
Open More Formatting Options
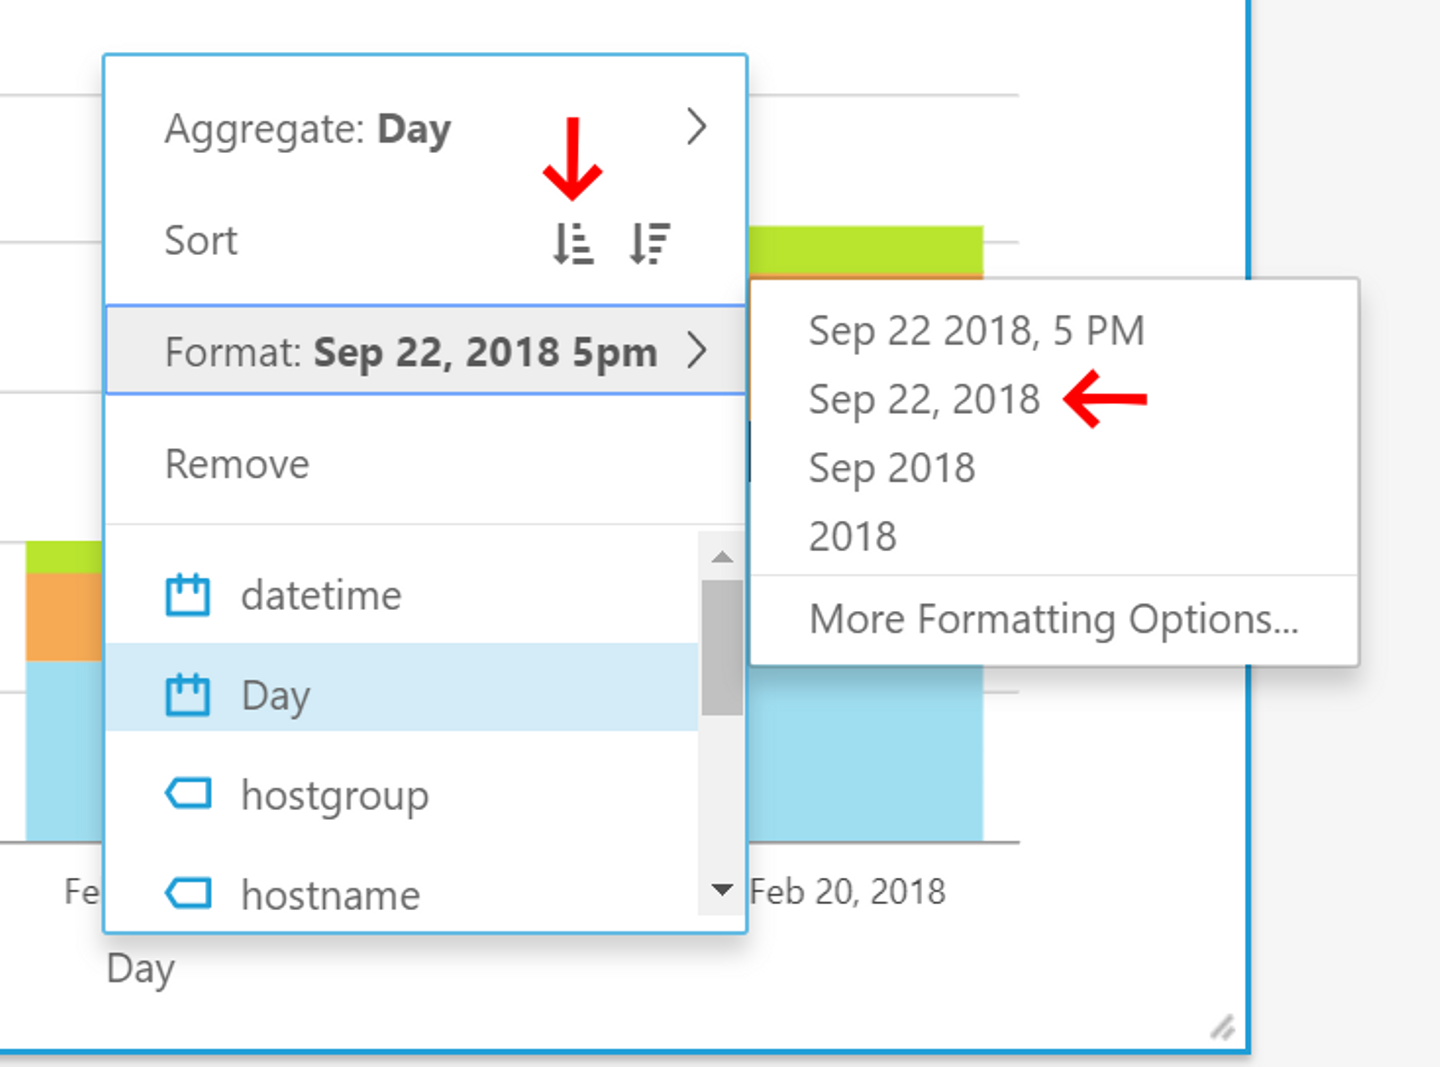[x=1053, y=619]
